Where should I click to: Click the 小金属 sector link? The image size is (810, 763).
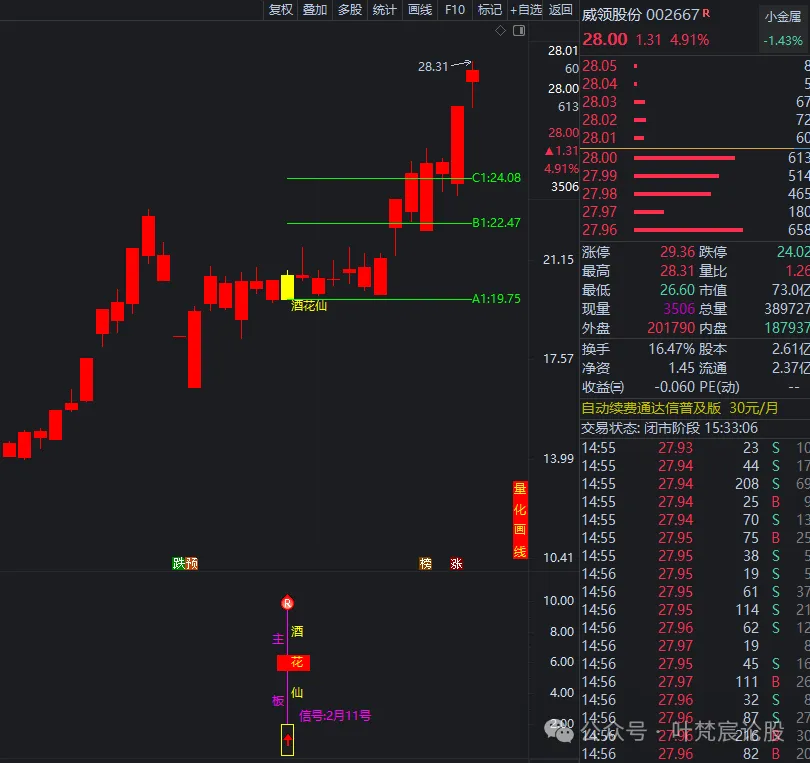click(x=783, y=17)
